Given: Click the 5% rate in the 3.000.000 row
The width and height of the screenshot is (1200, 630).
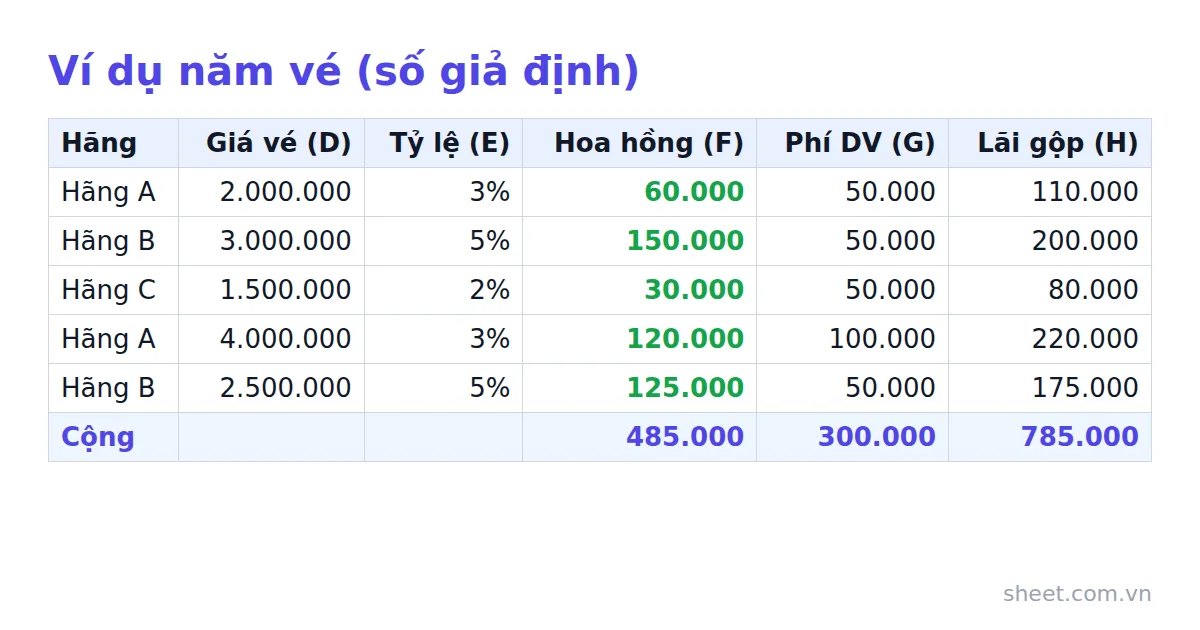Looking at the screenshot, I should (x=444, y=241).
